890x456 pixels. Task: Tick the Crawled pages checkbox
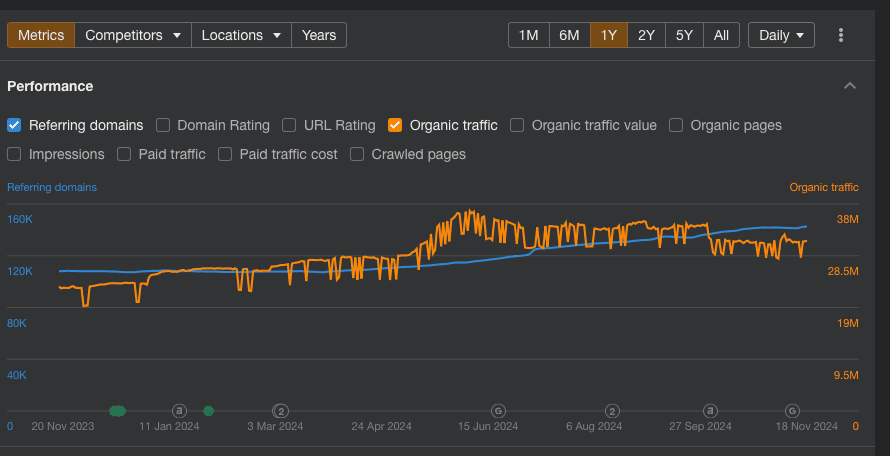(x=357, y=154)
